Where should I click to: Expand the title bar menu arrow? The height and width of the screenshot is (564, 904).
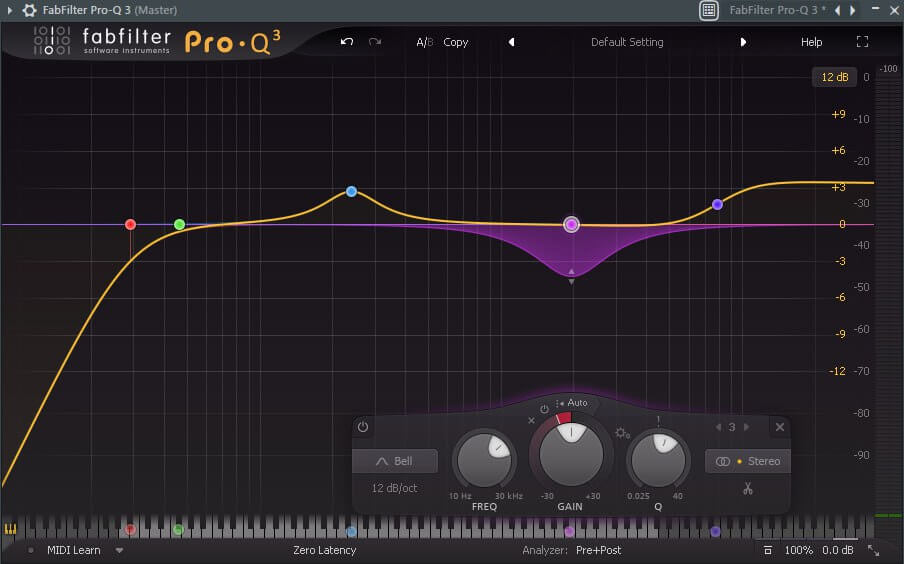(9, 10)
